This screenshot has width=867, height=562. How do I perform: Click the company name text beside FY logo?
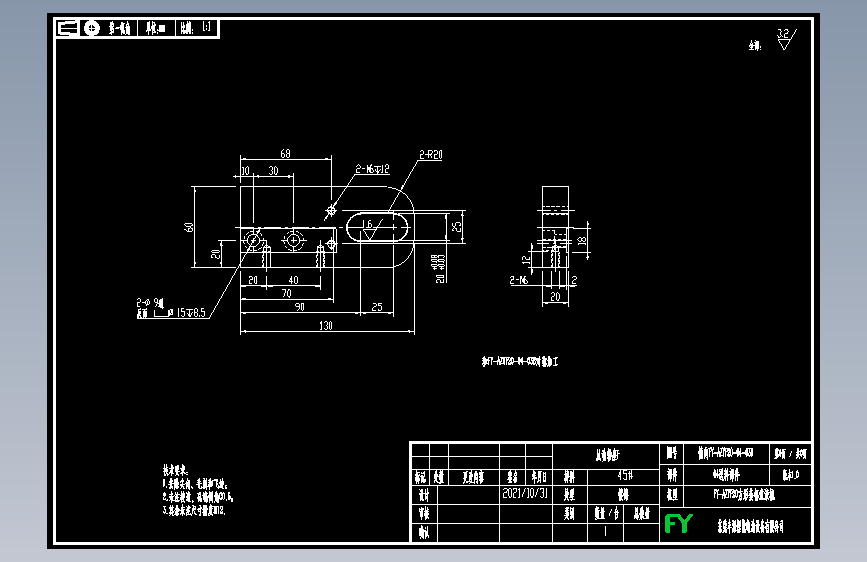[x=751, y=527]
